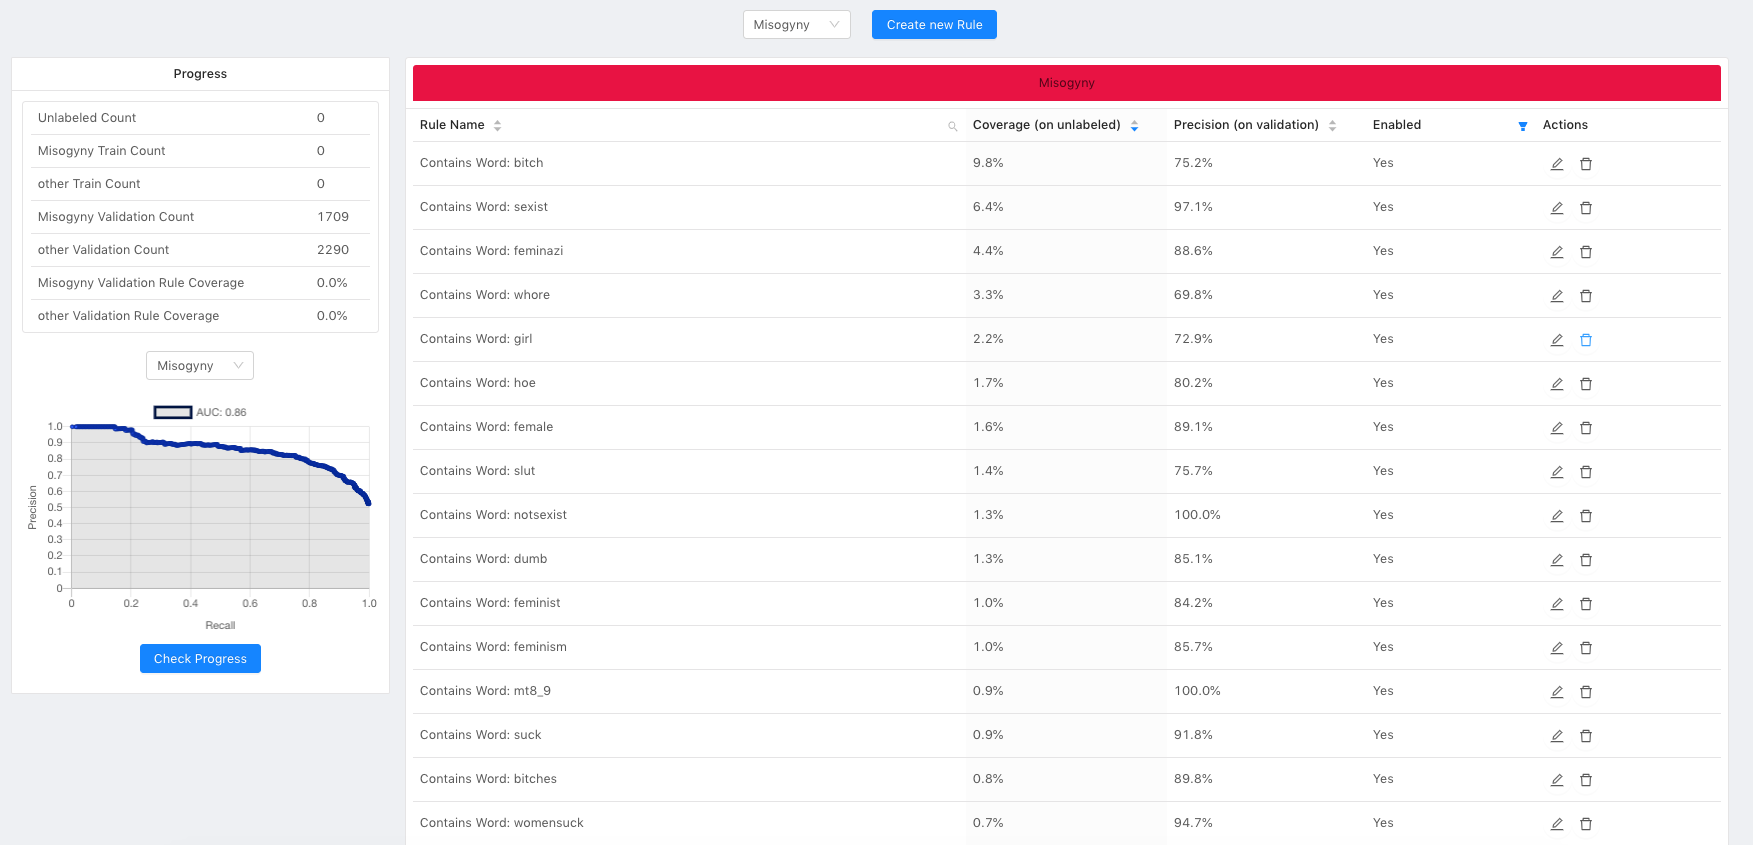Click the Unlabeled Count row label
Viewport: 1753px width, 845px height.
87,118
